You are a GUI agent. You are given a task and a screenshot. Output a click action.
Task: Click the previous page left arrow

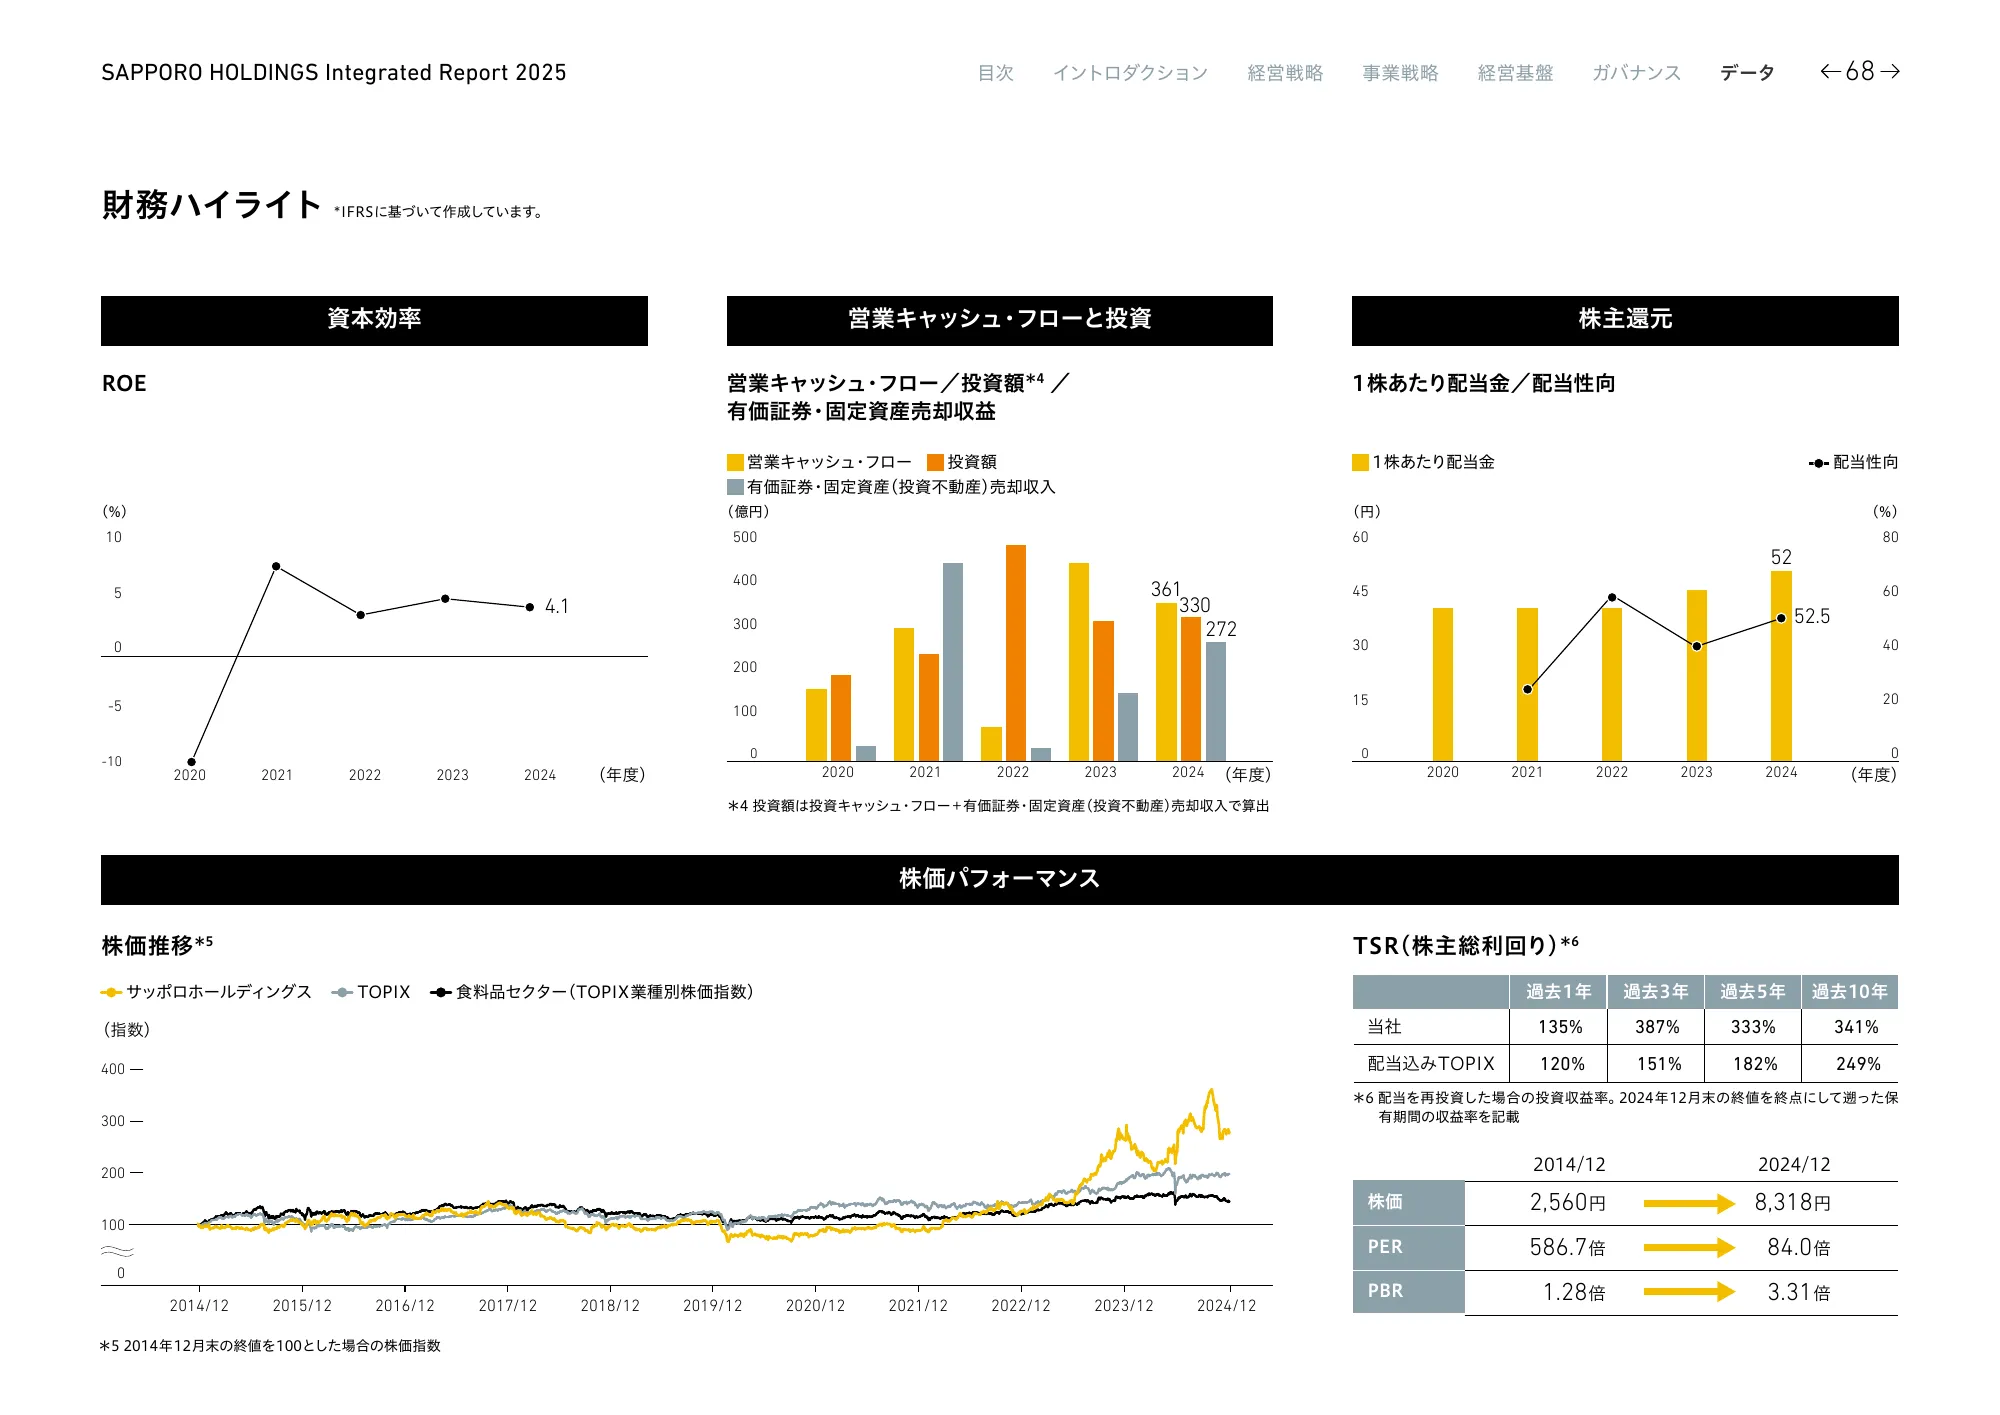(1830, 71)
